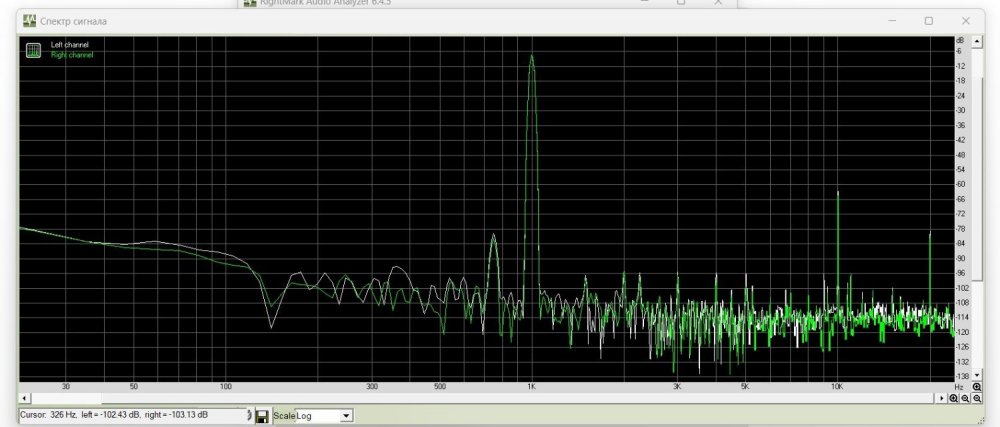Click the vertical zoom magnifier beside the Hz label

[x=977, y=386]
